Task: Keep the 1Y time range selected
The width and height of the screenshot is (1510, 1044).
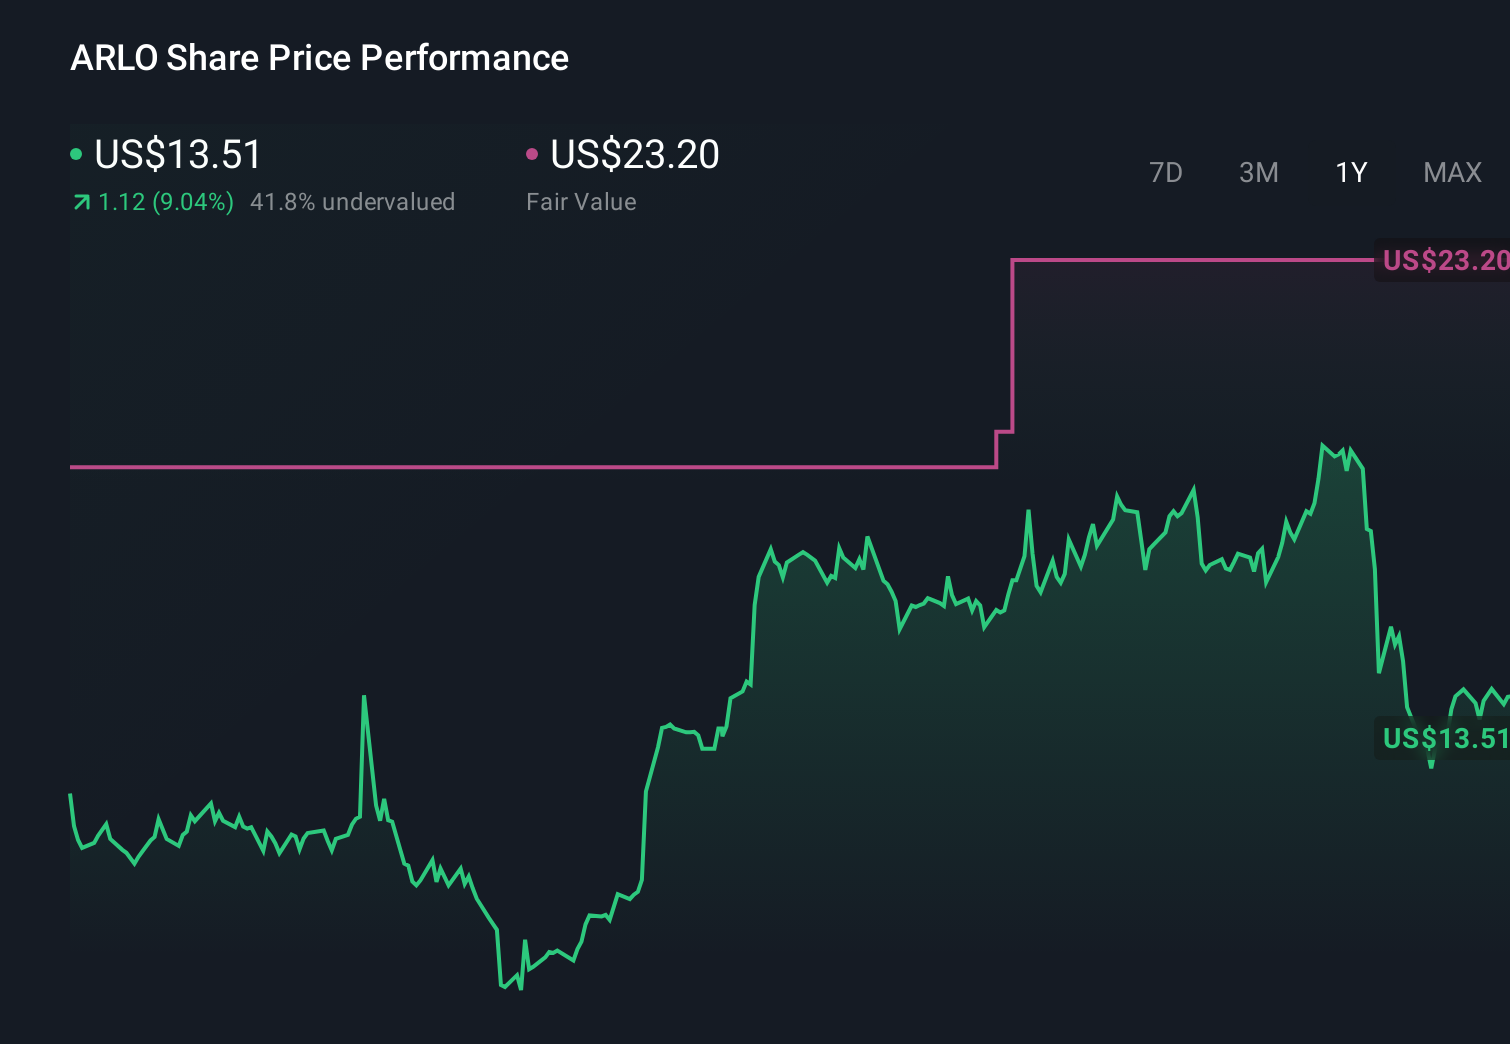Action: tap(1350, 173)
